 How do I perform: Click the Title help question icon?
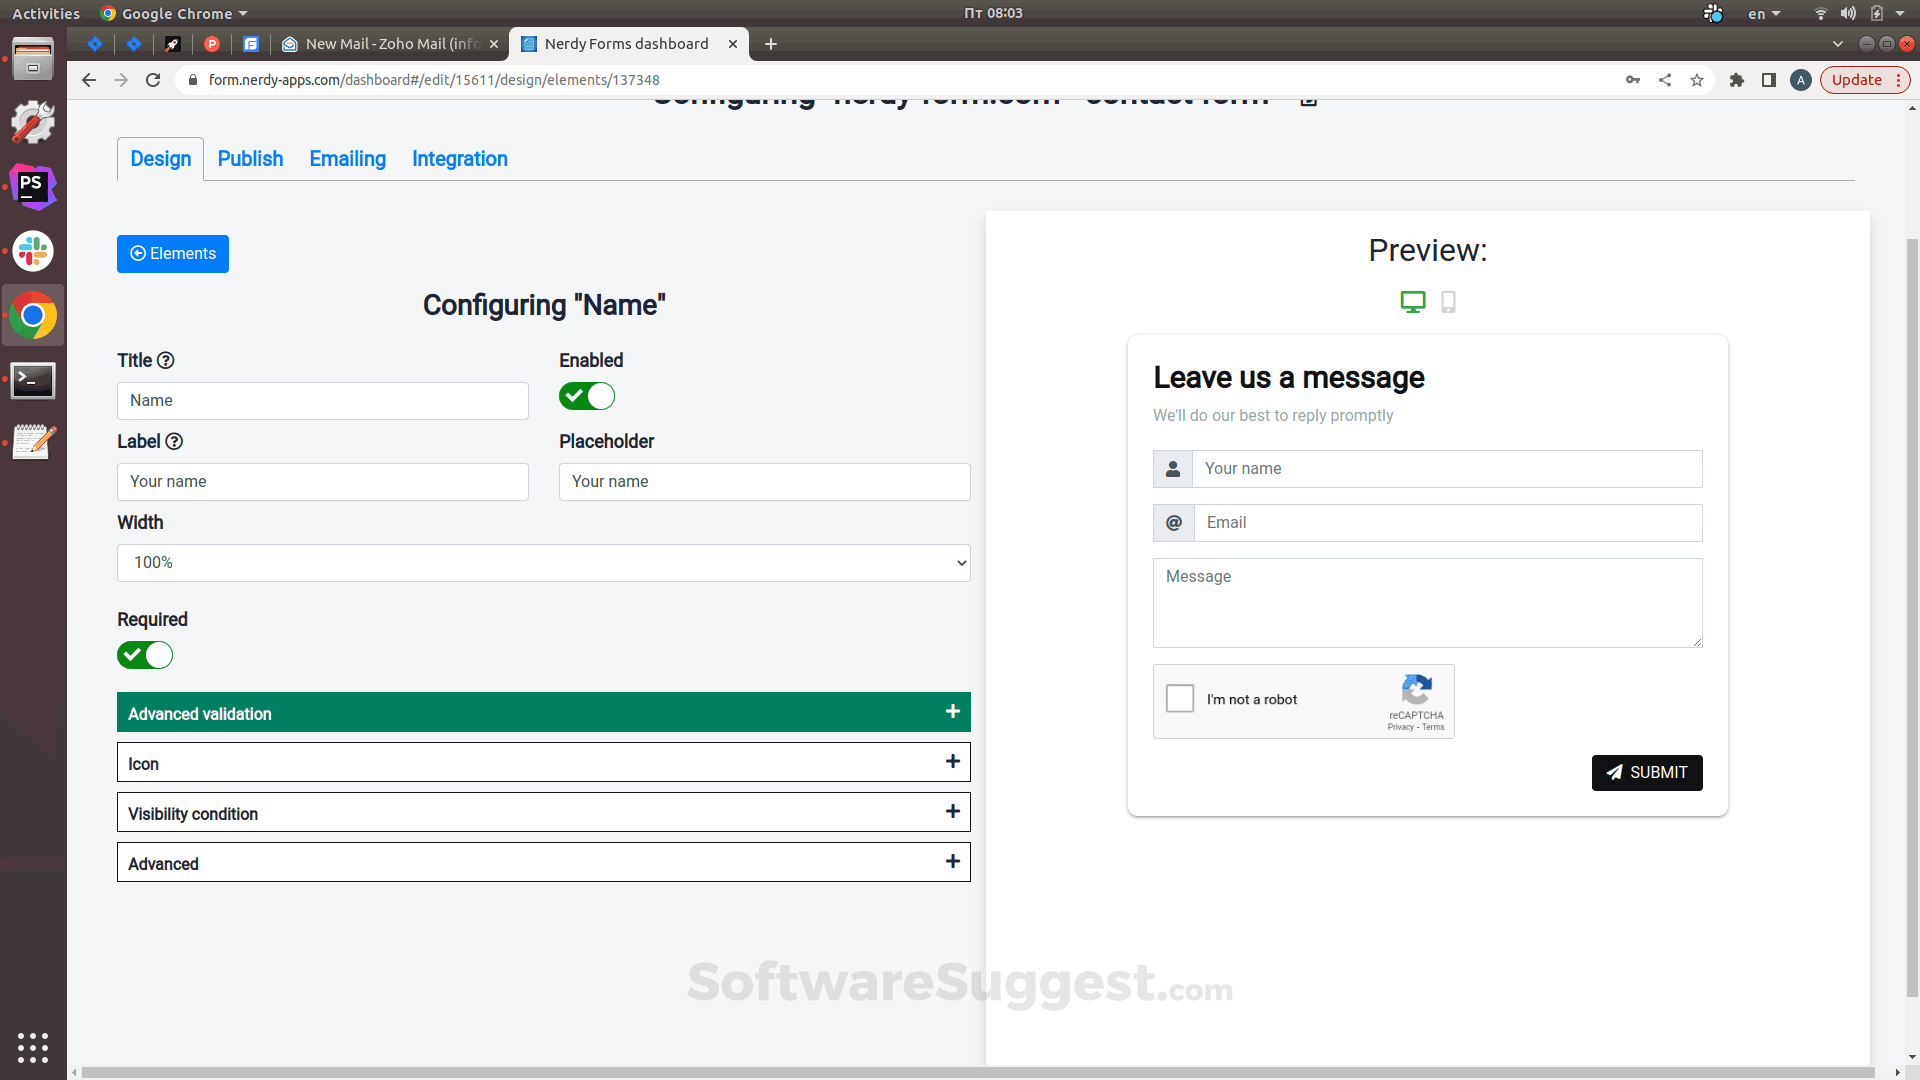166,361
